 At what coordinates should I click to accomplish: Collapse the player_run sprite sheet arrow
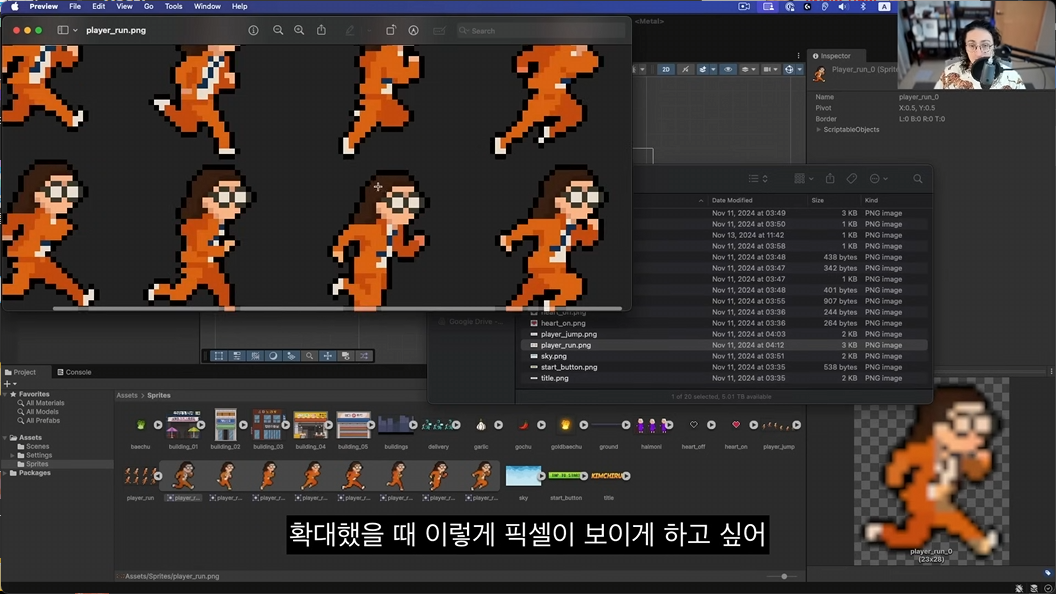coord(158,476)
